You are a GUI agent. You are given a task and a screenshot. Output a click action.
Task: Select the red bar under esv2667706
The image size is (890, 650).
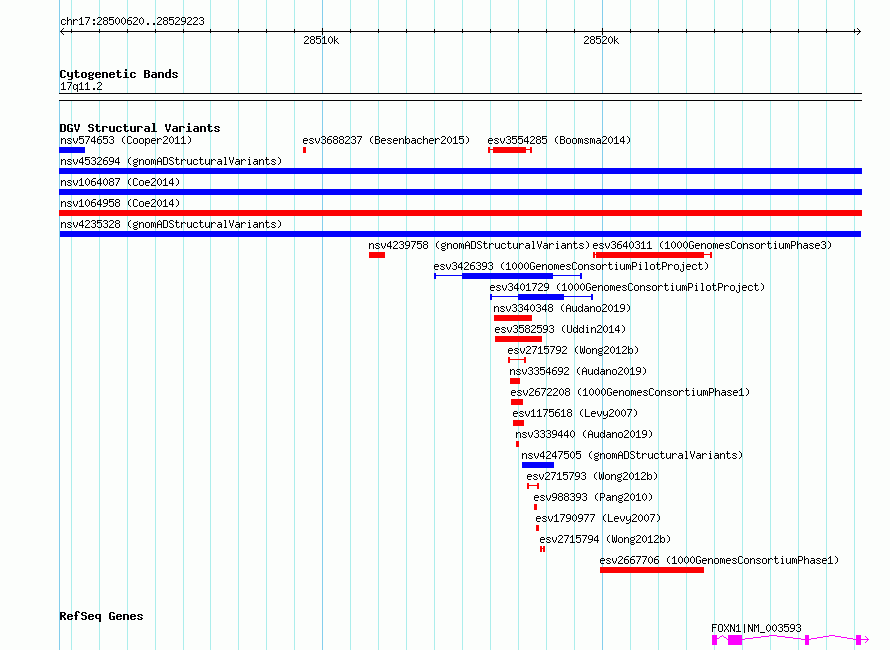click(652, 570)
